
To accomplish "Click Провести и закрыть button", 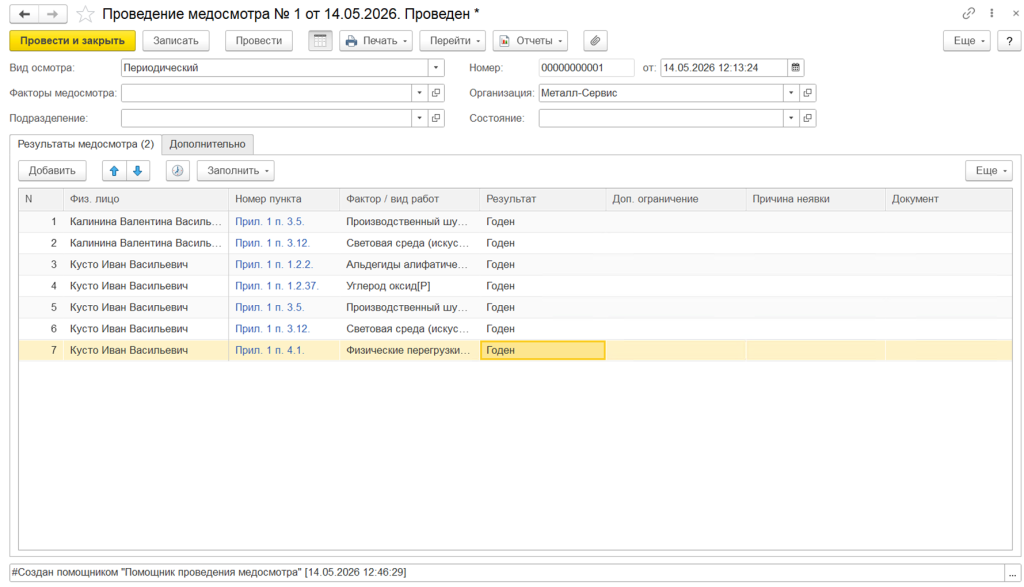I will coord(72,40).
